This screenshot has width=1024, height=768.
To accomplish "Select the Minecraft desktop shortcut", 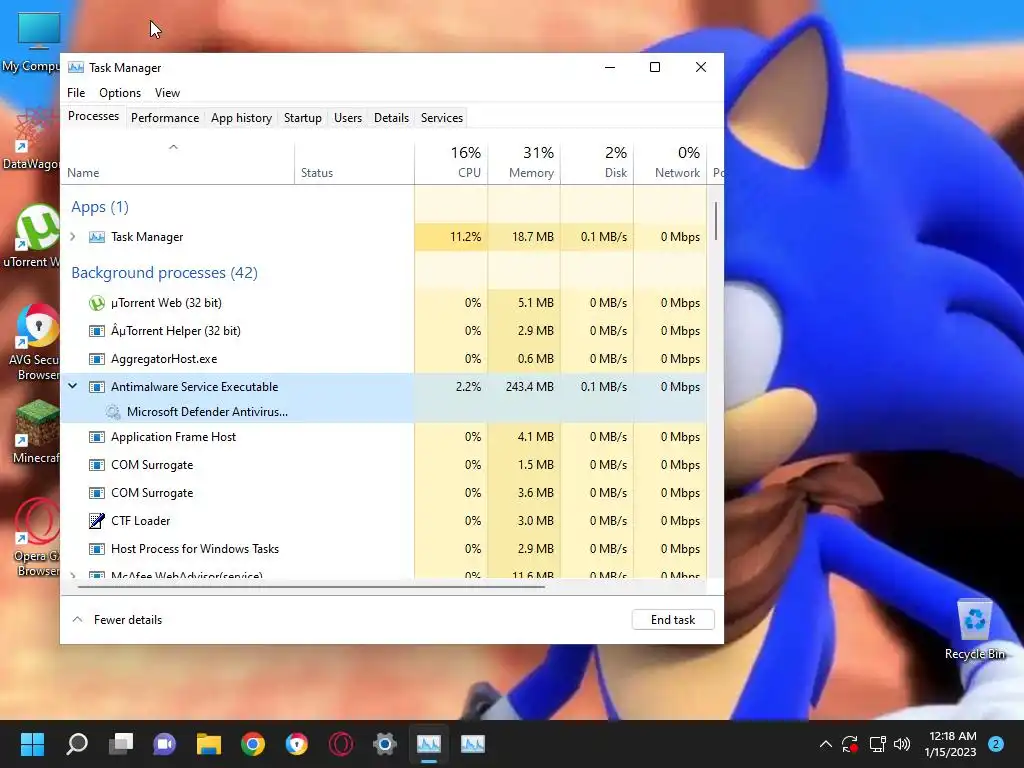I will pyautogui.click(x=35, y=431).
